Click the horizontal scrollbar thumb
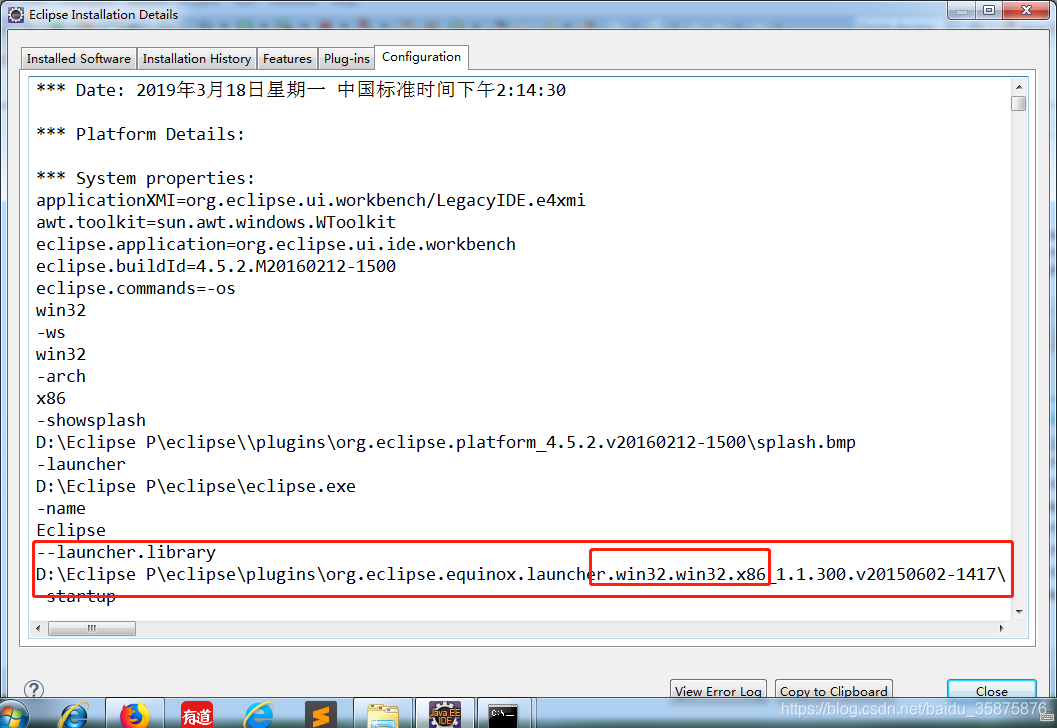The image size is (1057, 728). (x=92, y=628)
